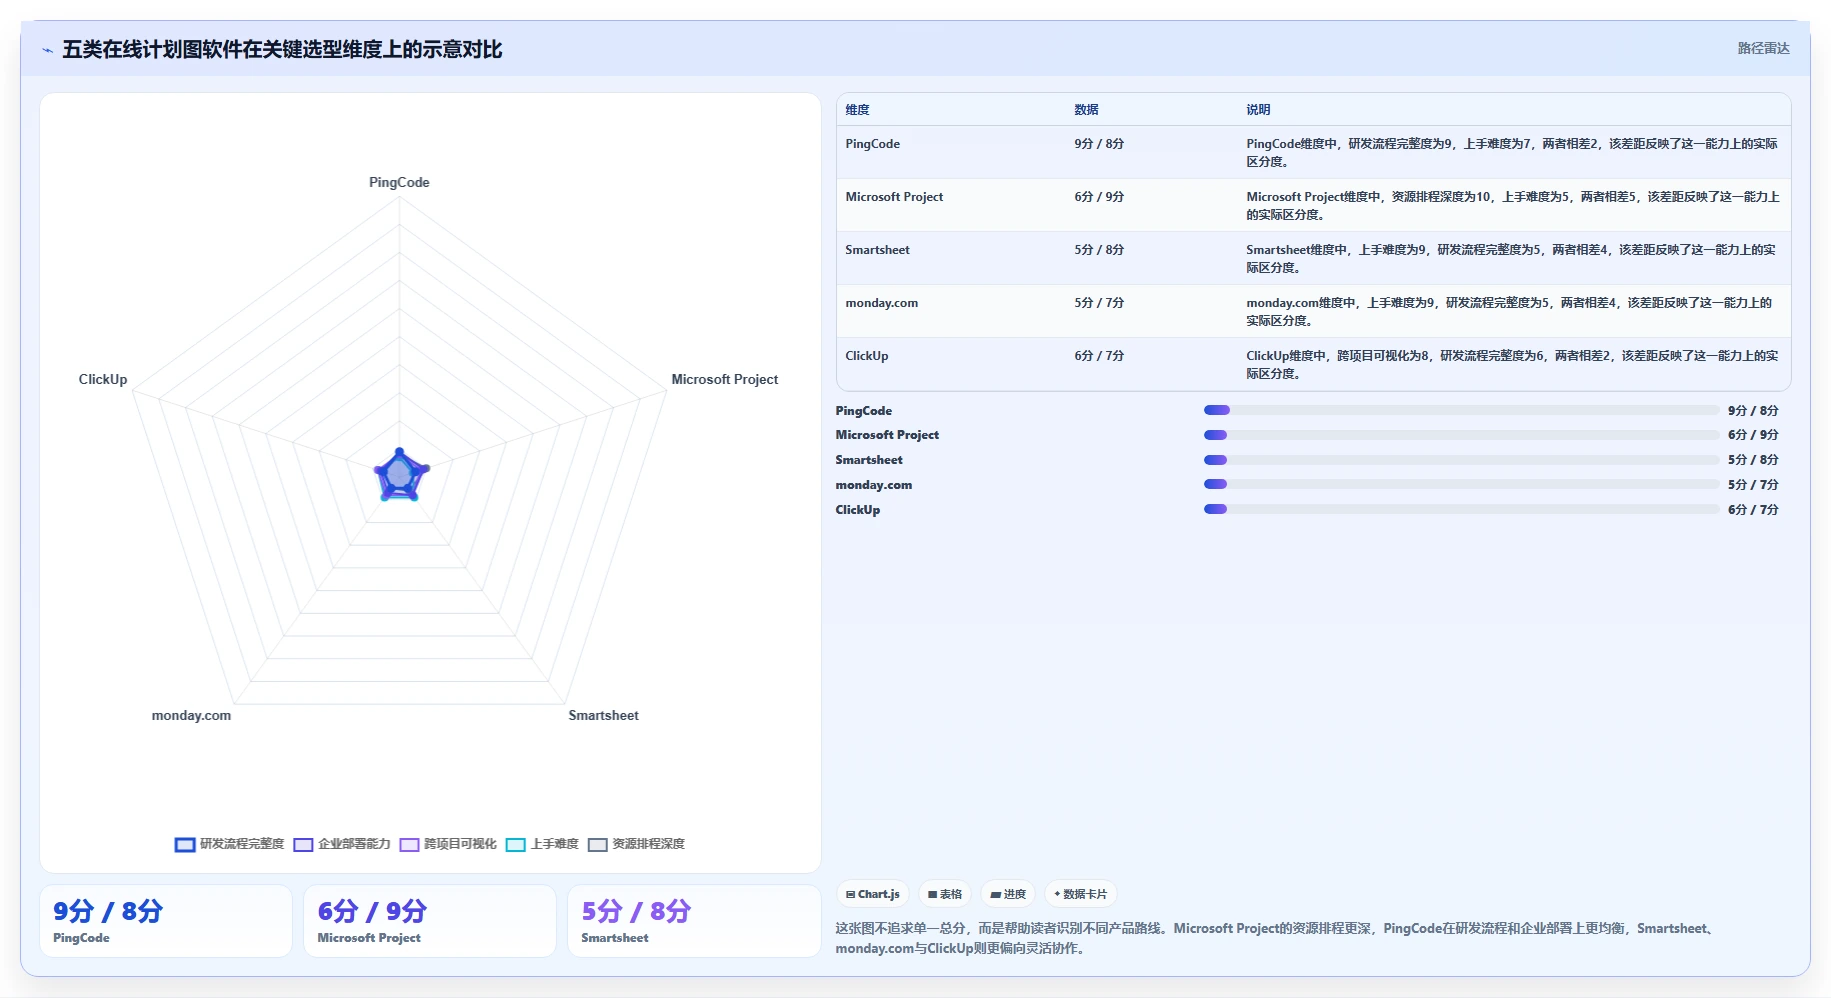1831x998 pixels.
Task: Click the 数据卡片 tag chip
Action: click(x=1081, y=894)
